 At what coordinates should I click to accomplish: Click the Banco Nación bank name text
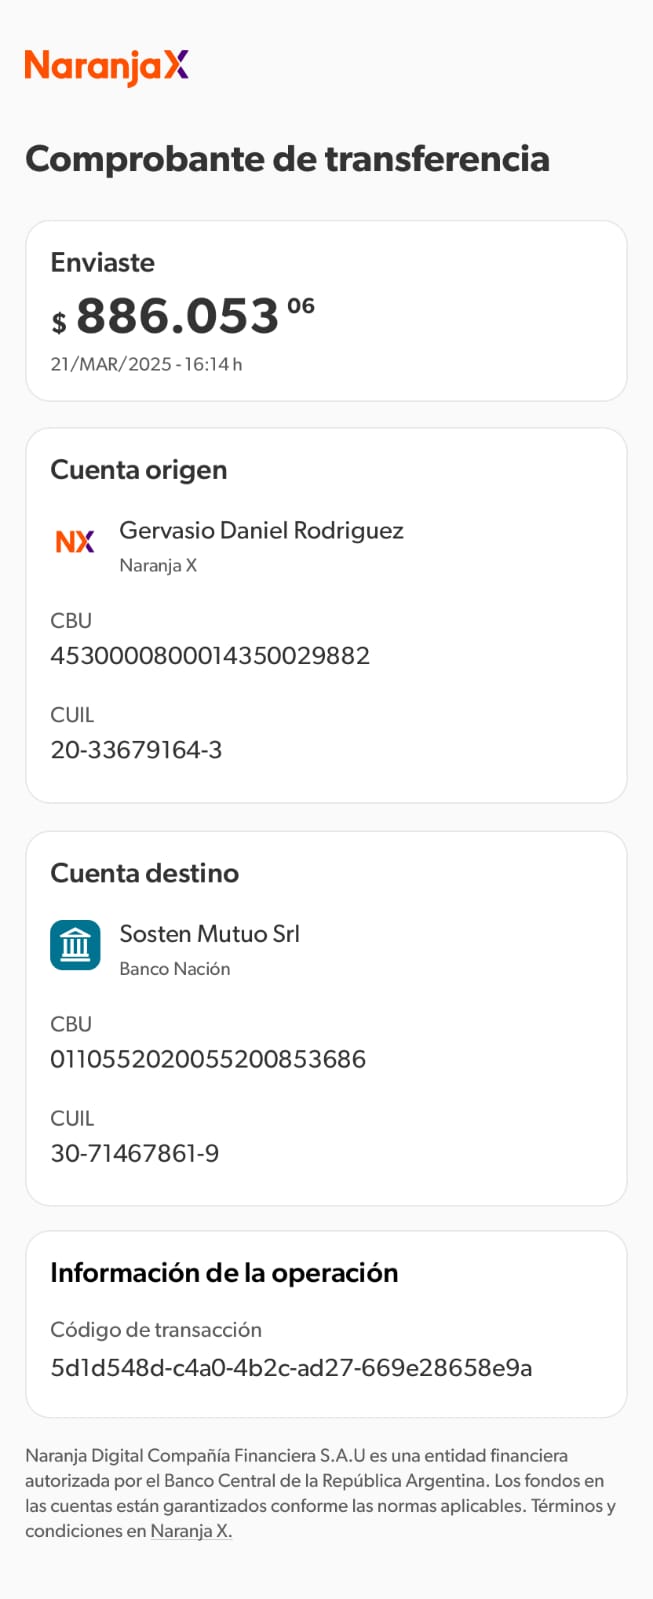[175, 969]
